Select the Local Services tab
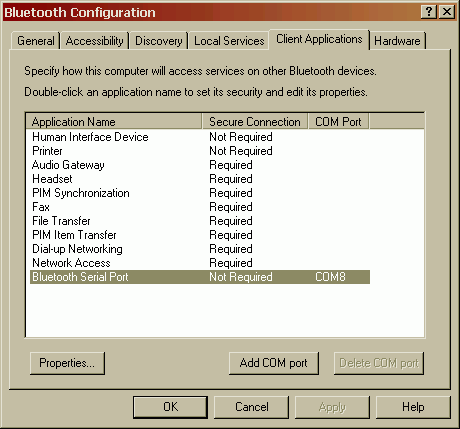Viewport: 460px width, 429px height. coord(229,41)
